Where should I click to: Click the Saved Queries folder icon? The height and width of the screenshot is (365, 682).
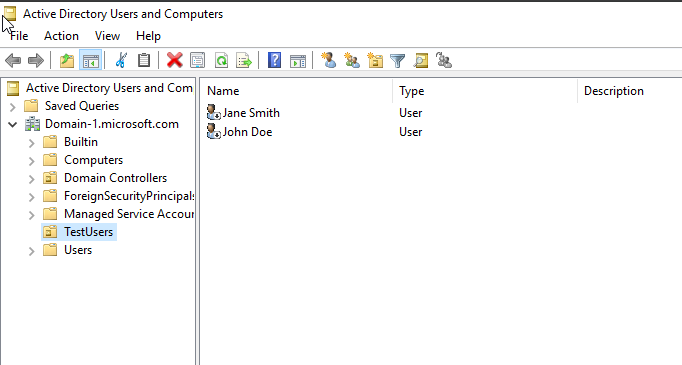(x=31, y=106)
